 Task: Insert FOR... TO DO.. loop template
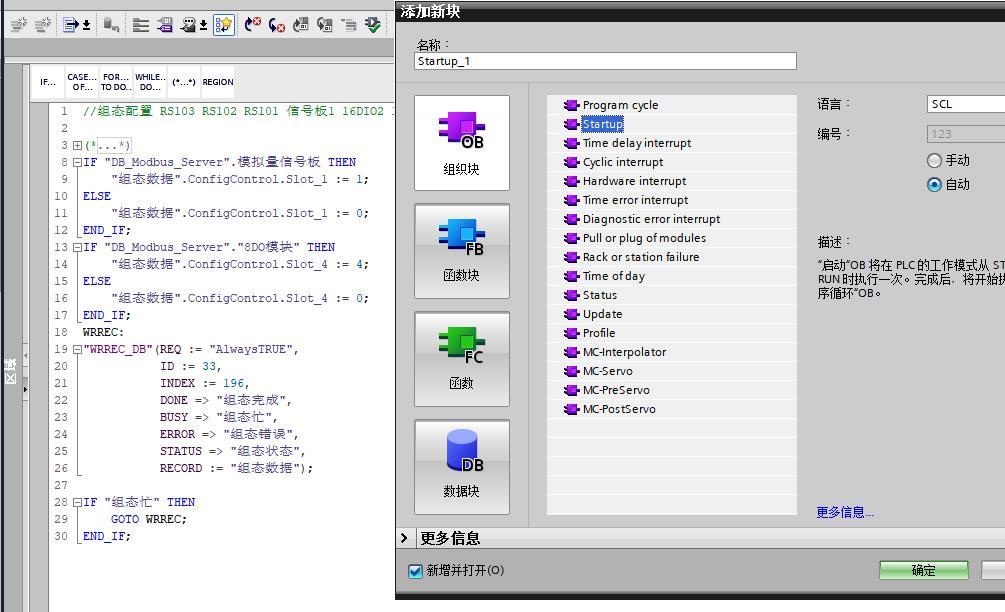pyautogui.click(x=116, y=82)
